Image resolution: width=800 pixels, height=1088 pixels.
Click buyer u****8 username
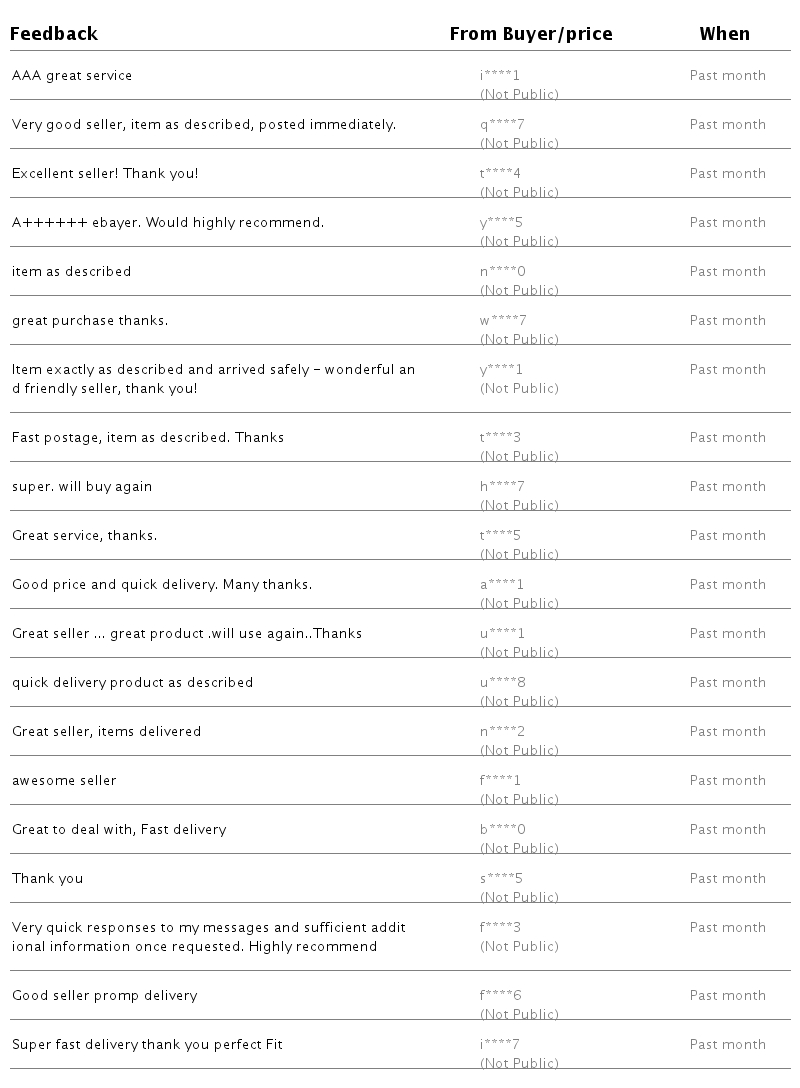(502, 683)
